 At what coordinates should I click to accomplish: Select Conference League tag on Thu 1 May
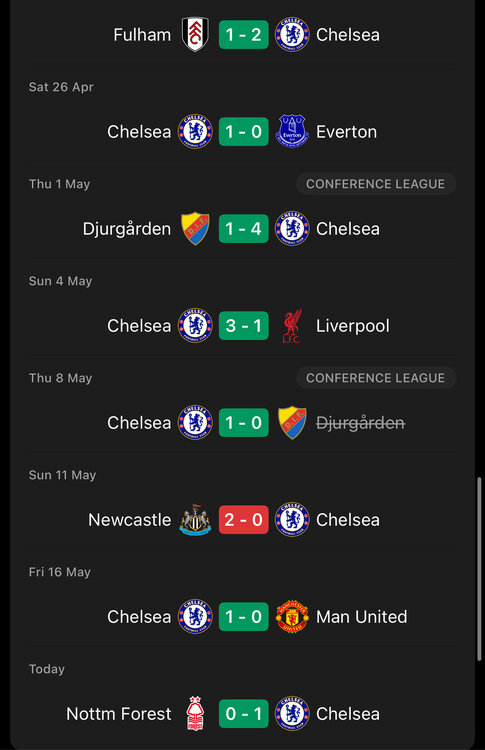[375, 184]
